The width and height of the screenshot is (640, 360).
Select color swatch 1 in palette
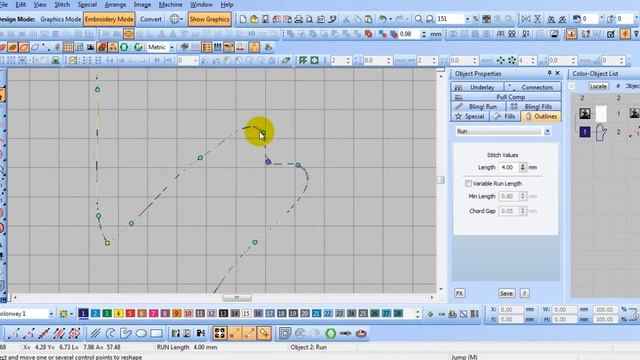[x=83, y=313]
